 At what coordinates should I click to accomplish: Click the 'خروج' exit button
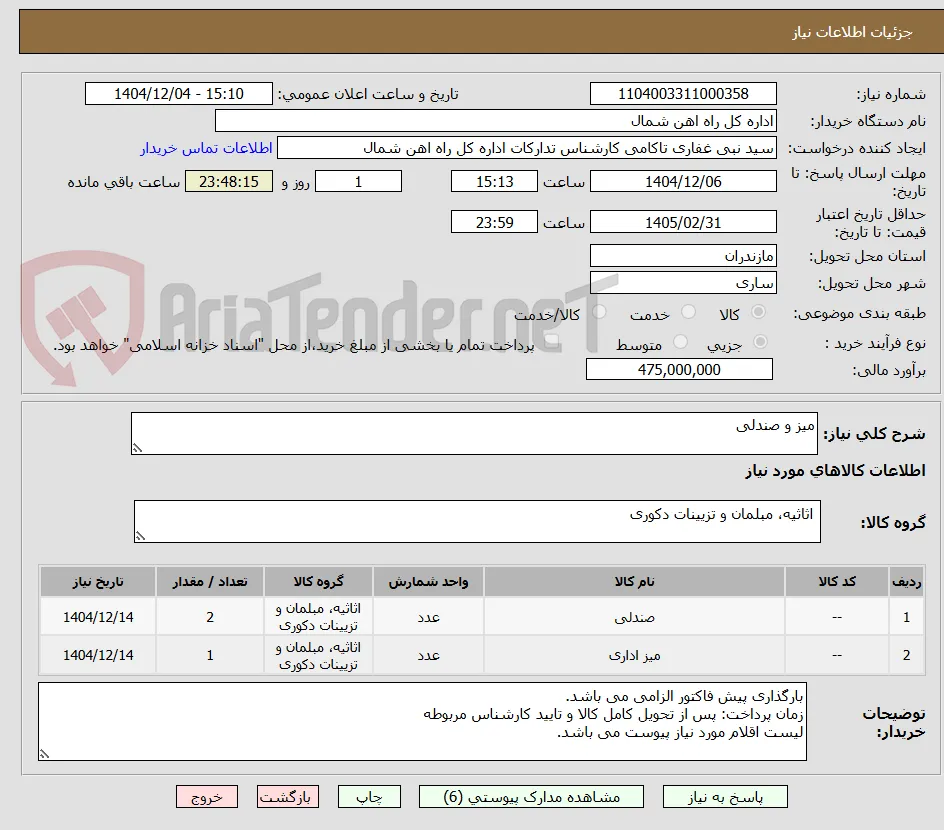(x=206, y=796)
